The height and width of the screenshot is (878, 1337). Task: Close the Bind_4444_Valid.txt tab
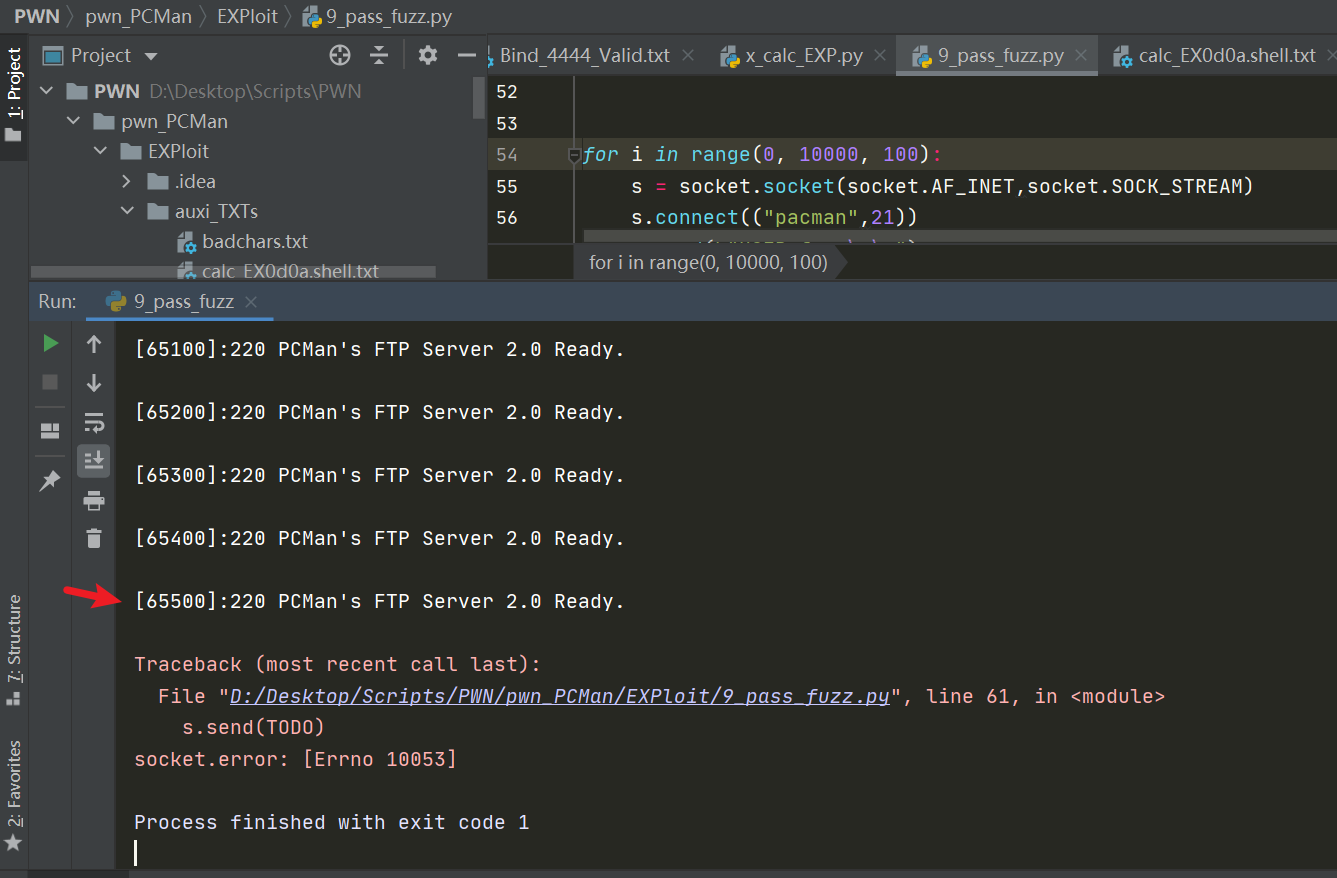point(688,55)
